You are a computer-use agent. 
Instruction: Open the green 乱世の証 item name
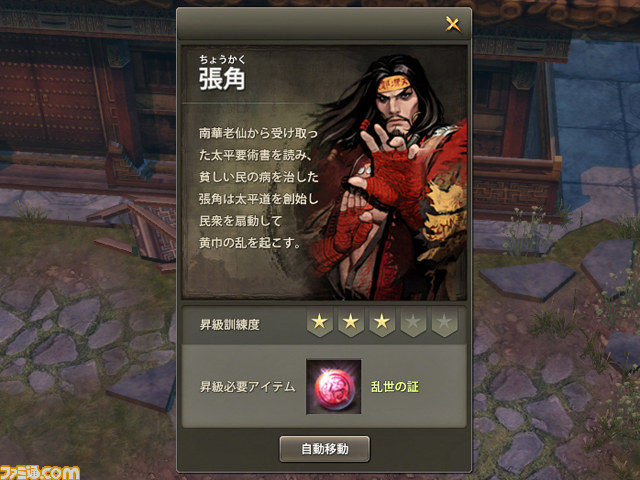[395, 387]
